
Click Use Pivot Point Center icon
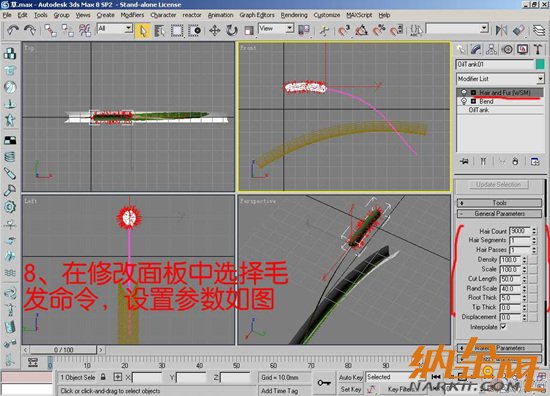coord(304,31)
